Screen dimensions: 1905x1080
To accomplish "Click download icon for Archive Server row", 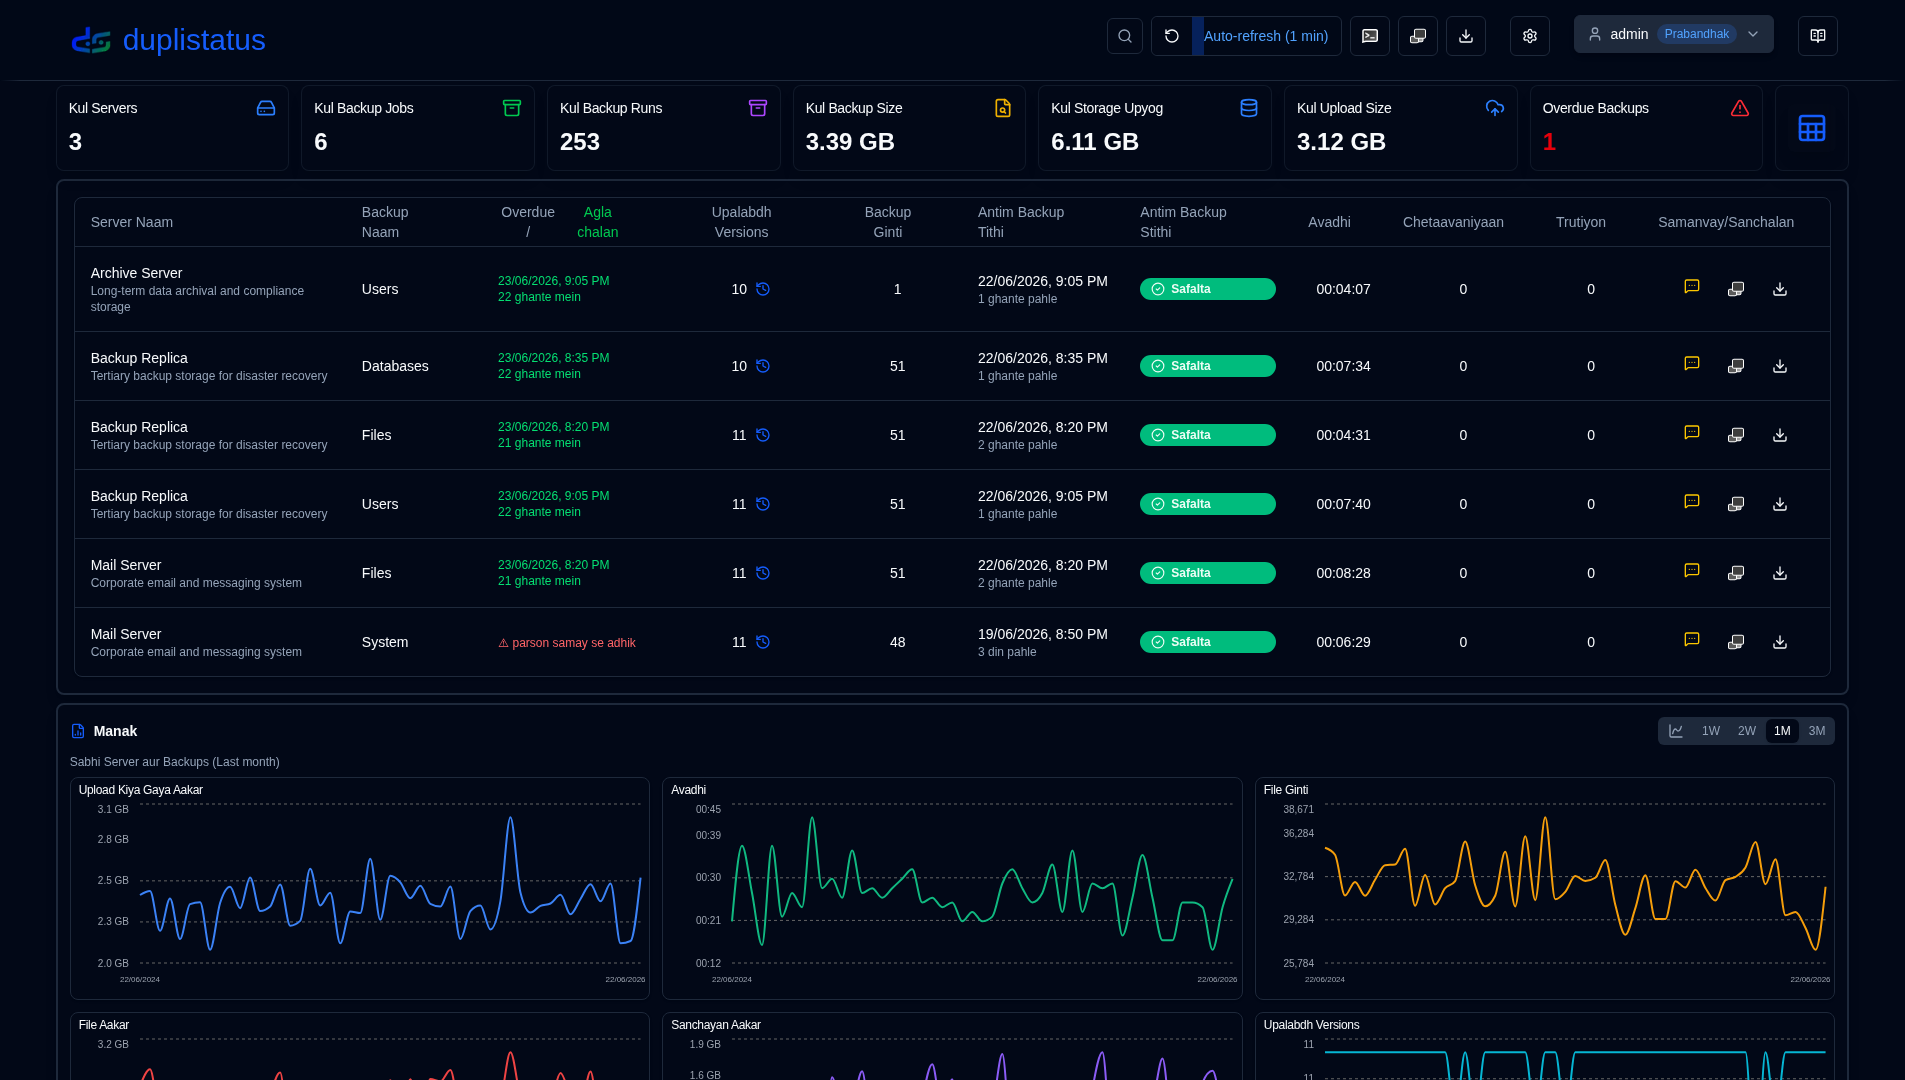I will (1780, 289).
